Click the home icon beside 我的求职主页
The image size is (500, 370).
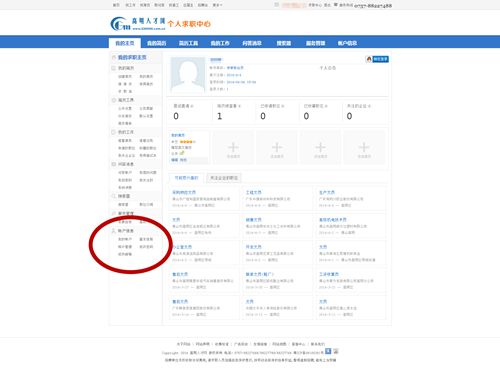point(114,57)
